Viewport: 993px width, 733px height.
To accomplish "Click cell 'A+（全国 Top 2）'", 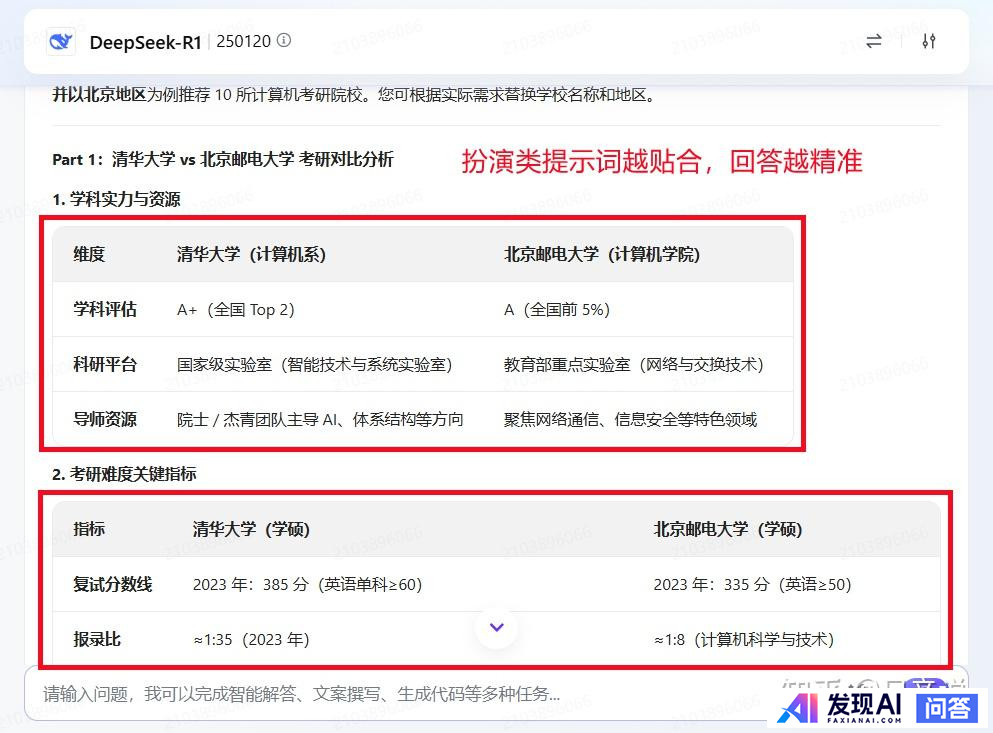I will pos(236,310).
